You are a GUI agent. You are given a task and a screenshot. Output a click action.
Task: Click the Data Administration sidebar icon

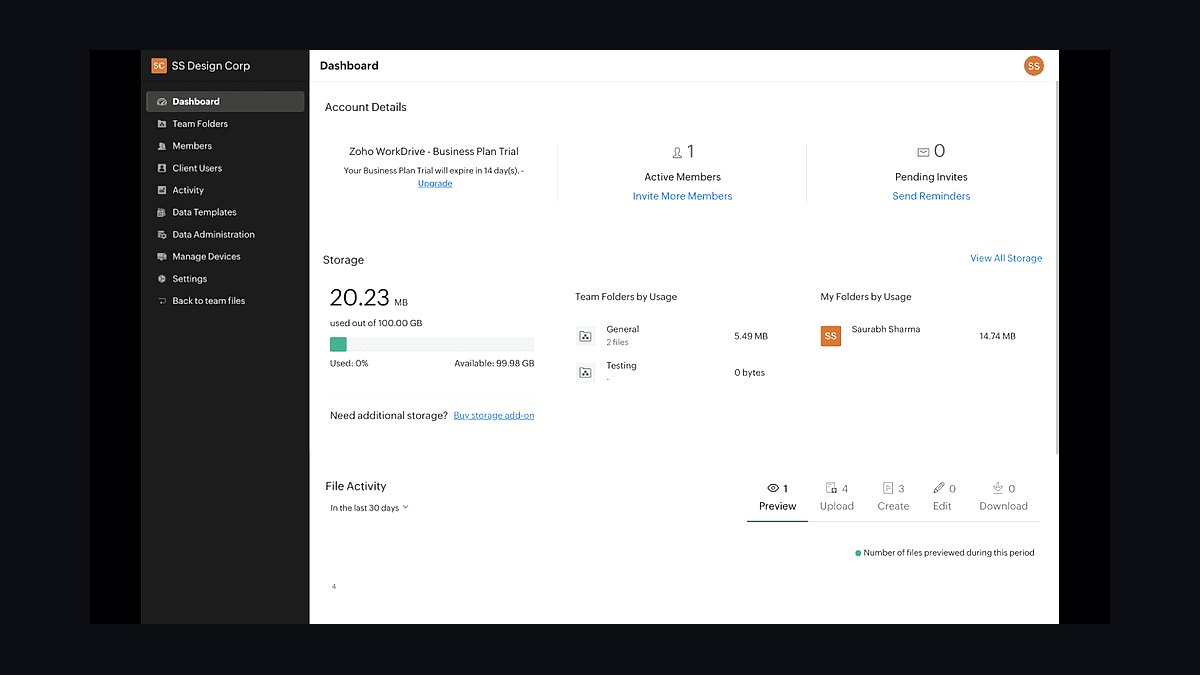(162, 235)
